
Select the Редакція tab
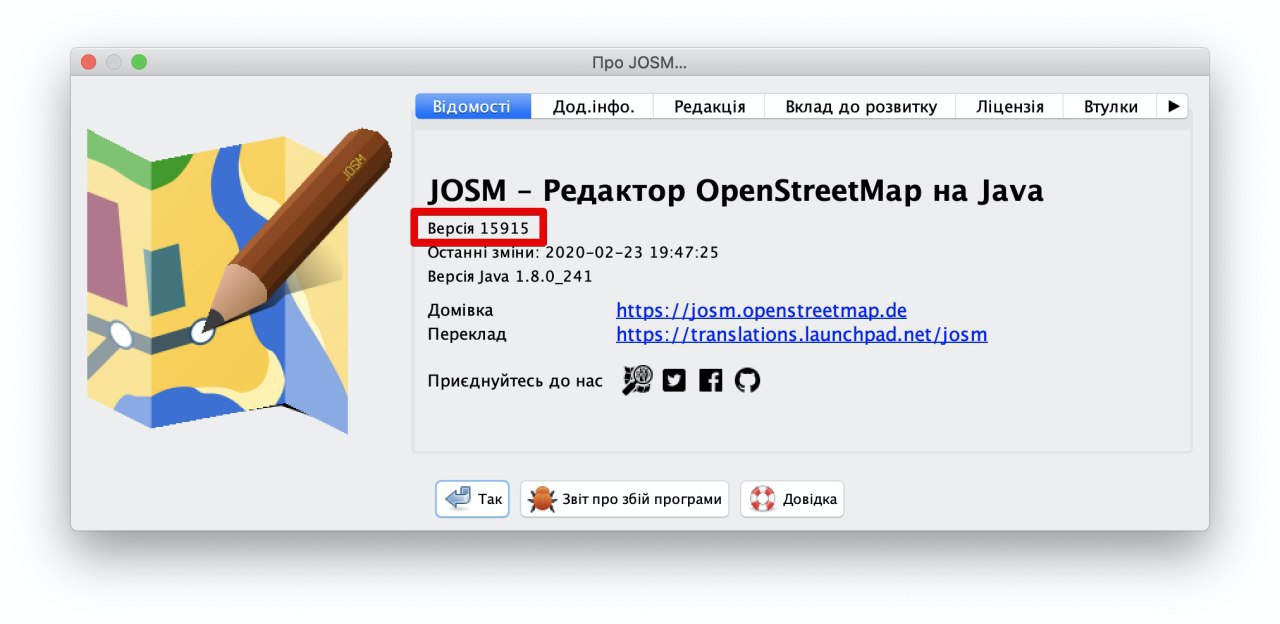pyautogui.click(x=709, y=107)
